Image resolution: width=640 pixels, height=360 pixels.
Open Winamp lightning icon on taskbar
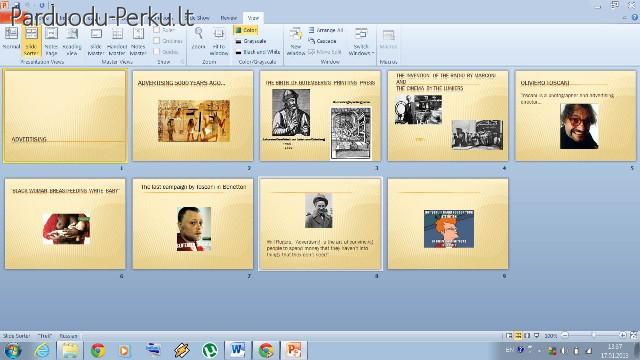[x=182, y=351]
